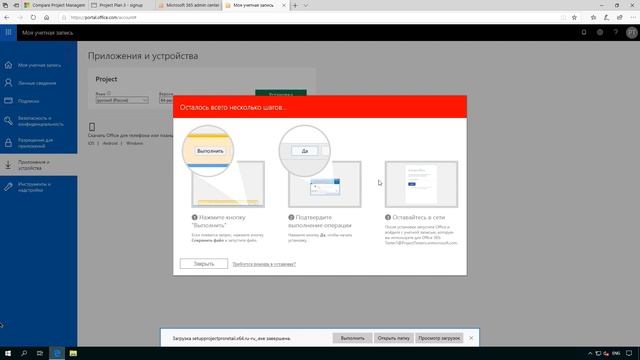The height and width of the screenshot is (360, 640).
Task: Show hidden tray icons chevron
Action: coord(590,353)
